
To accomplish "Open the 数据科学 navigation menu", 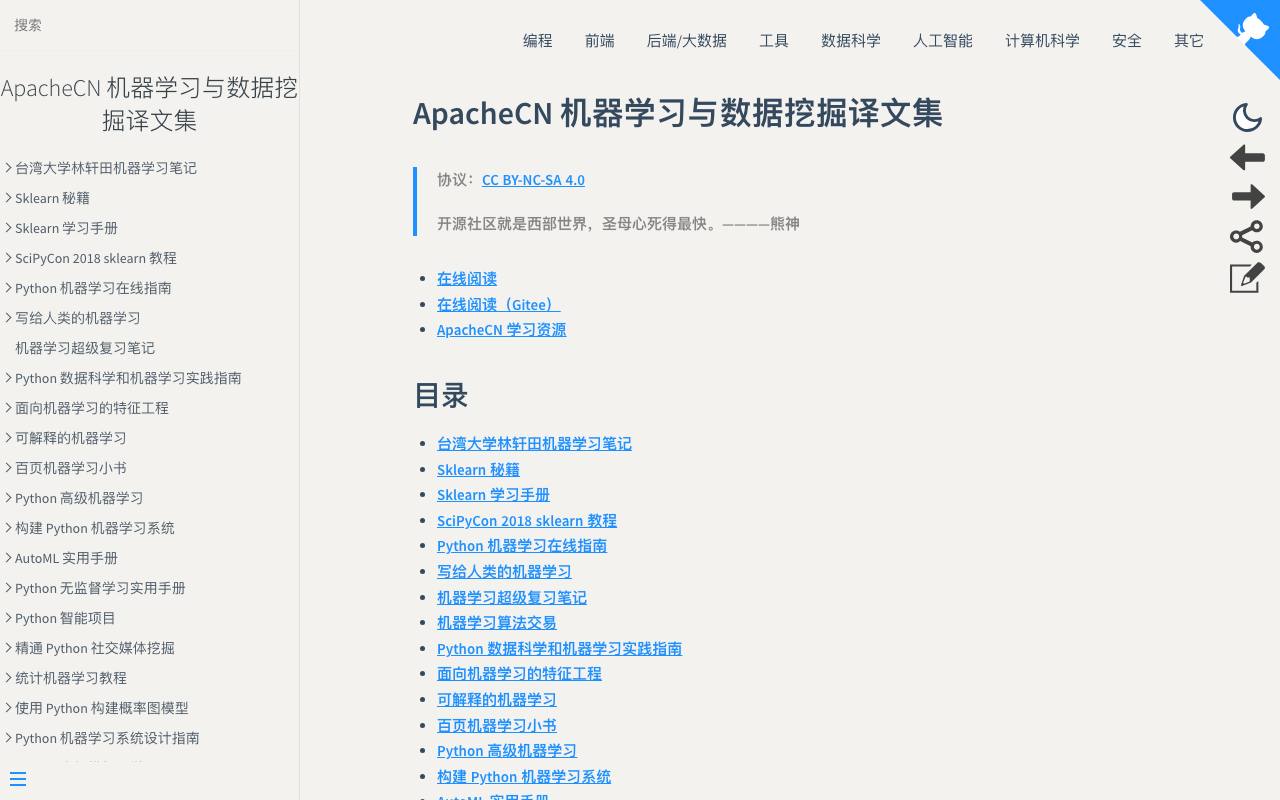I will click(x=851, y=40).
